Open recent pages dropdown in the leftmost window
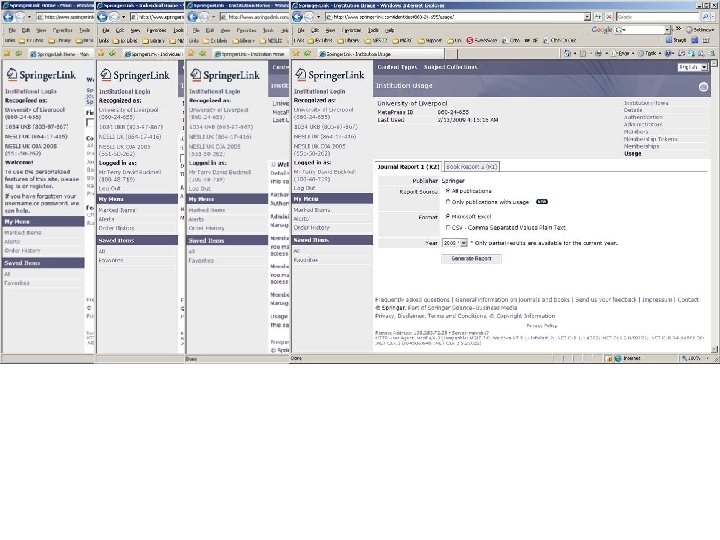 [29, 17]
